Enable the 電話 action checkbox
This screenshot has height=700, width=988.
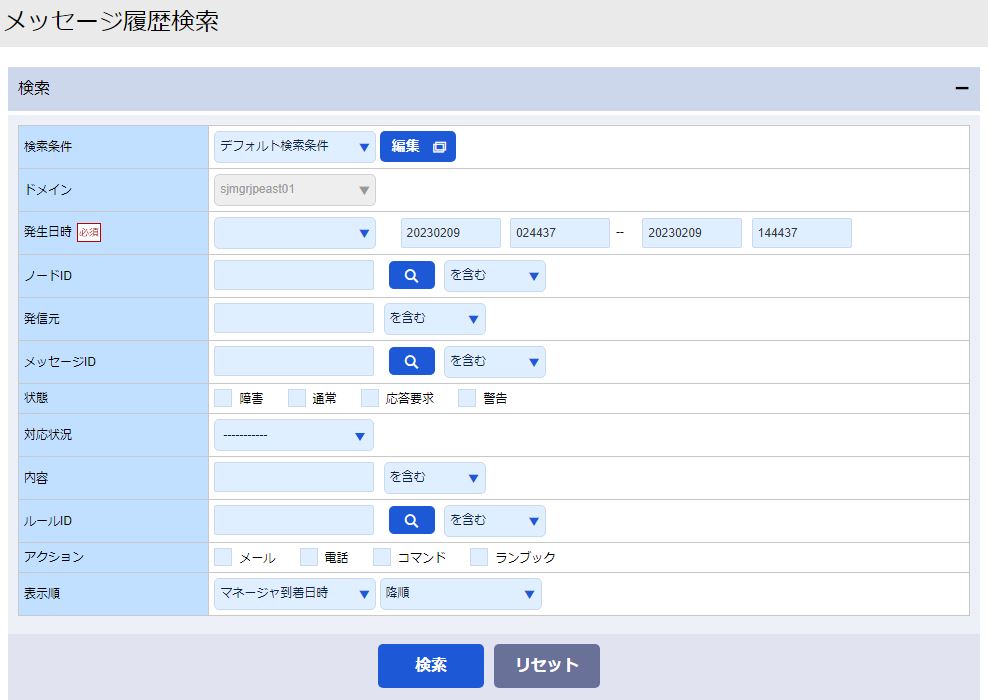pos(309,557)
